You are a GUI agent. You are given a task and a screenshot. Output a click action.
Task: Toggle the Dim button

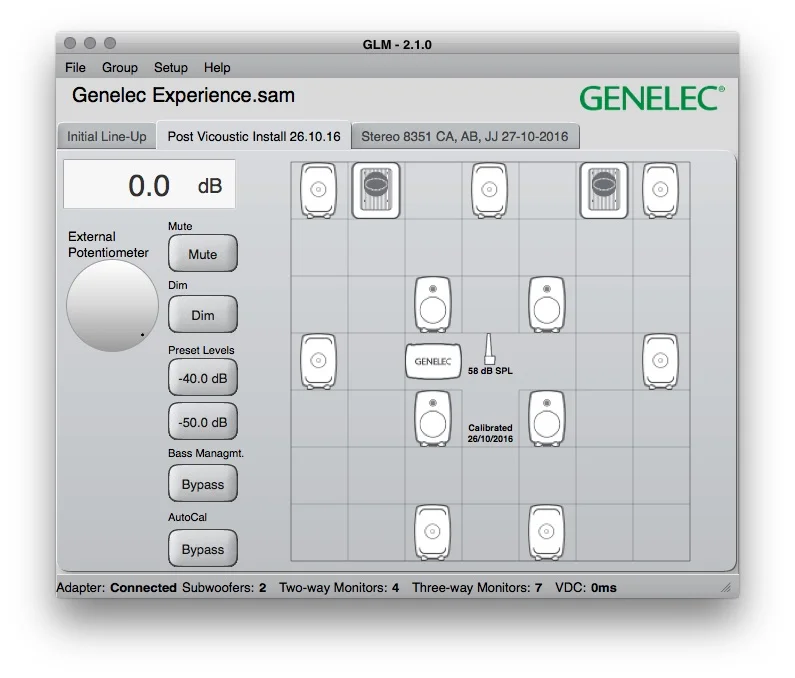203,315
